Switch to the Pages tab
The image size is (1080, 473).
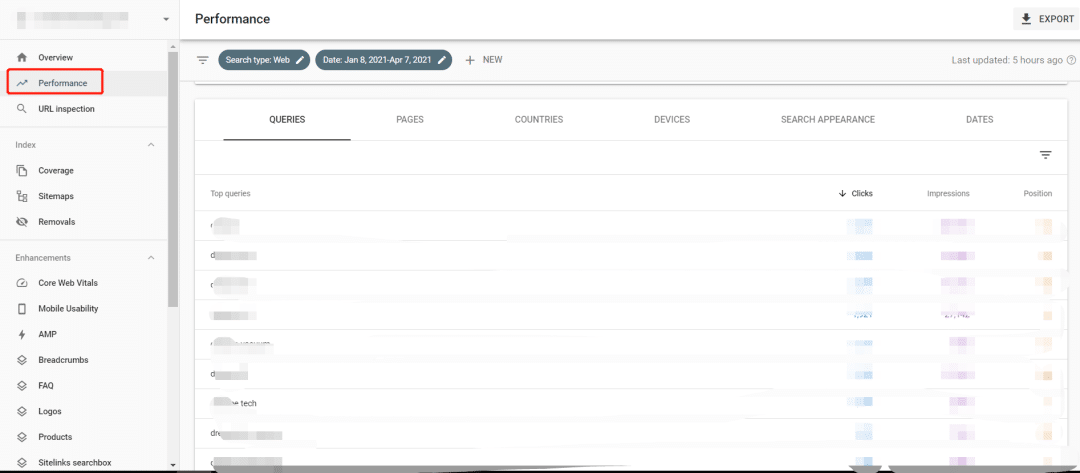coord(409,120)
